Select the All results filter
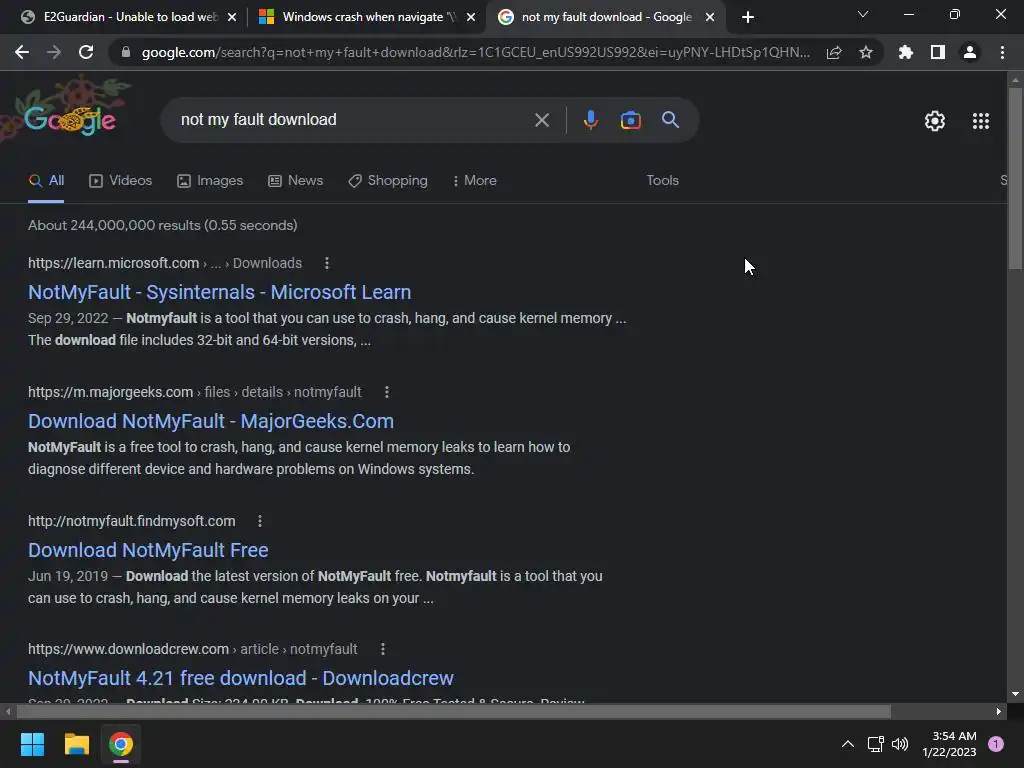 [46, 181]
